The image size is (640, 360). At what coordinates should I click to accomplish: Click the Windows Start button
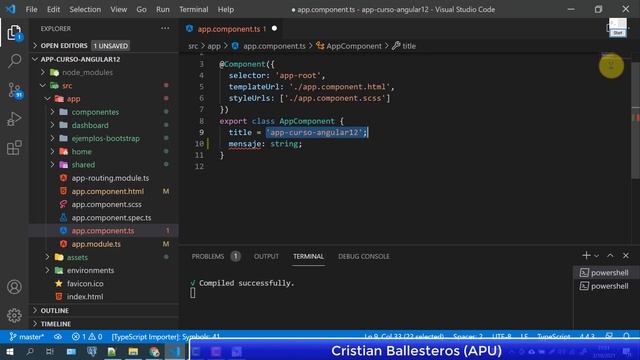coord(9,351)
